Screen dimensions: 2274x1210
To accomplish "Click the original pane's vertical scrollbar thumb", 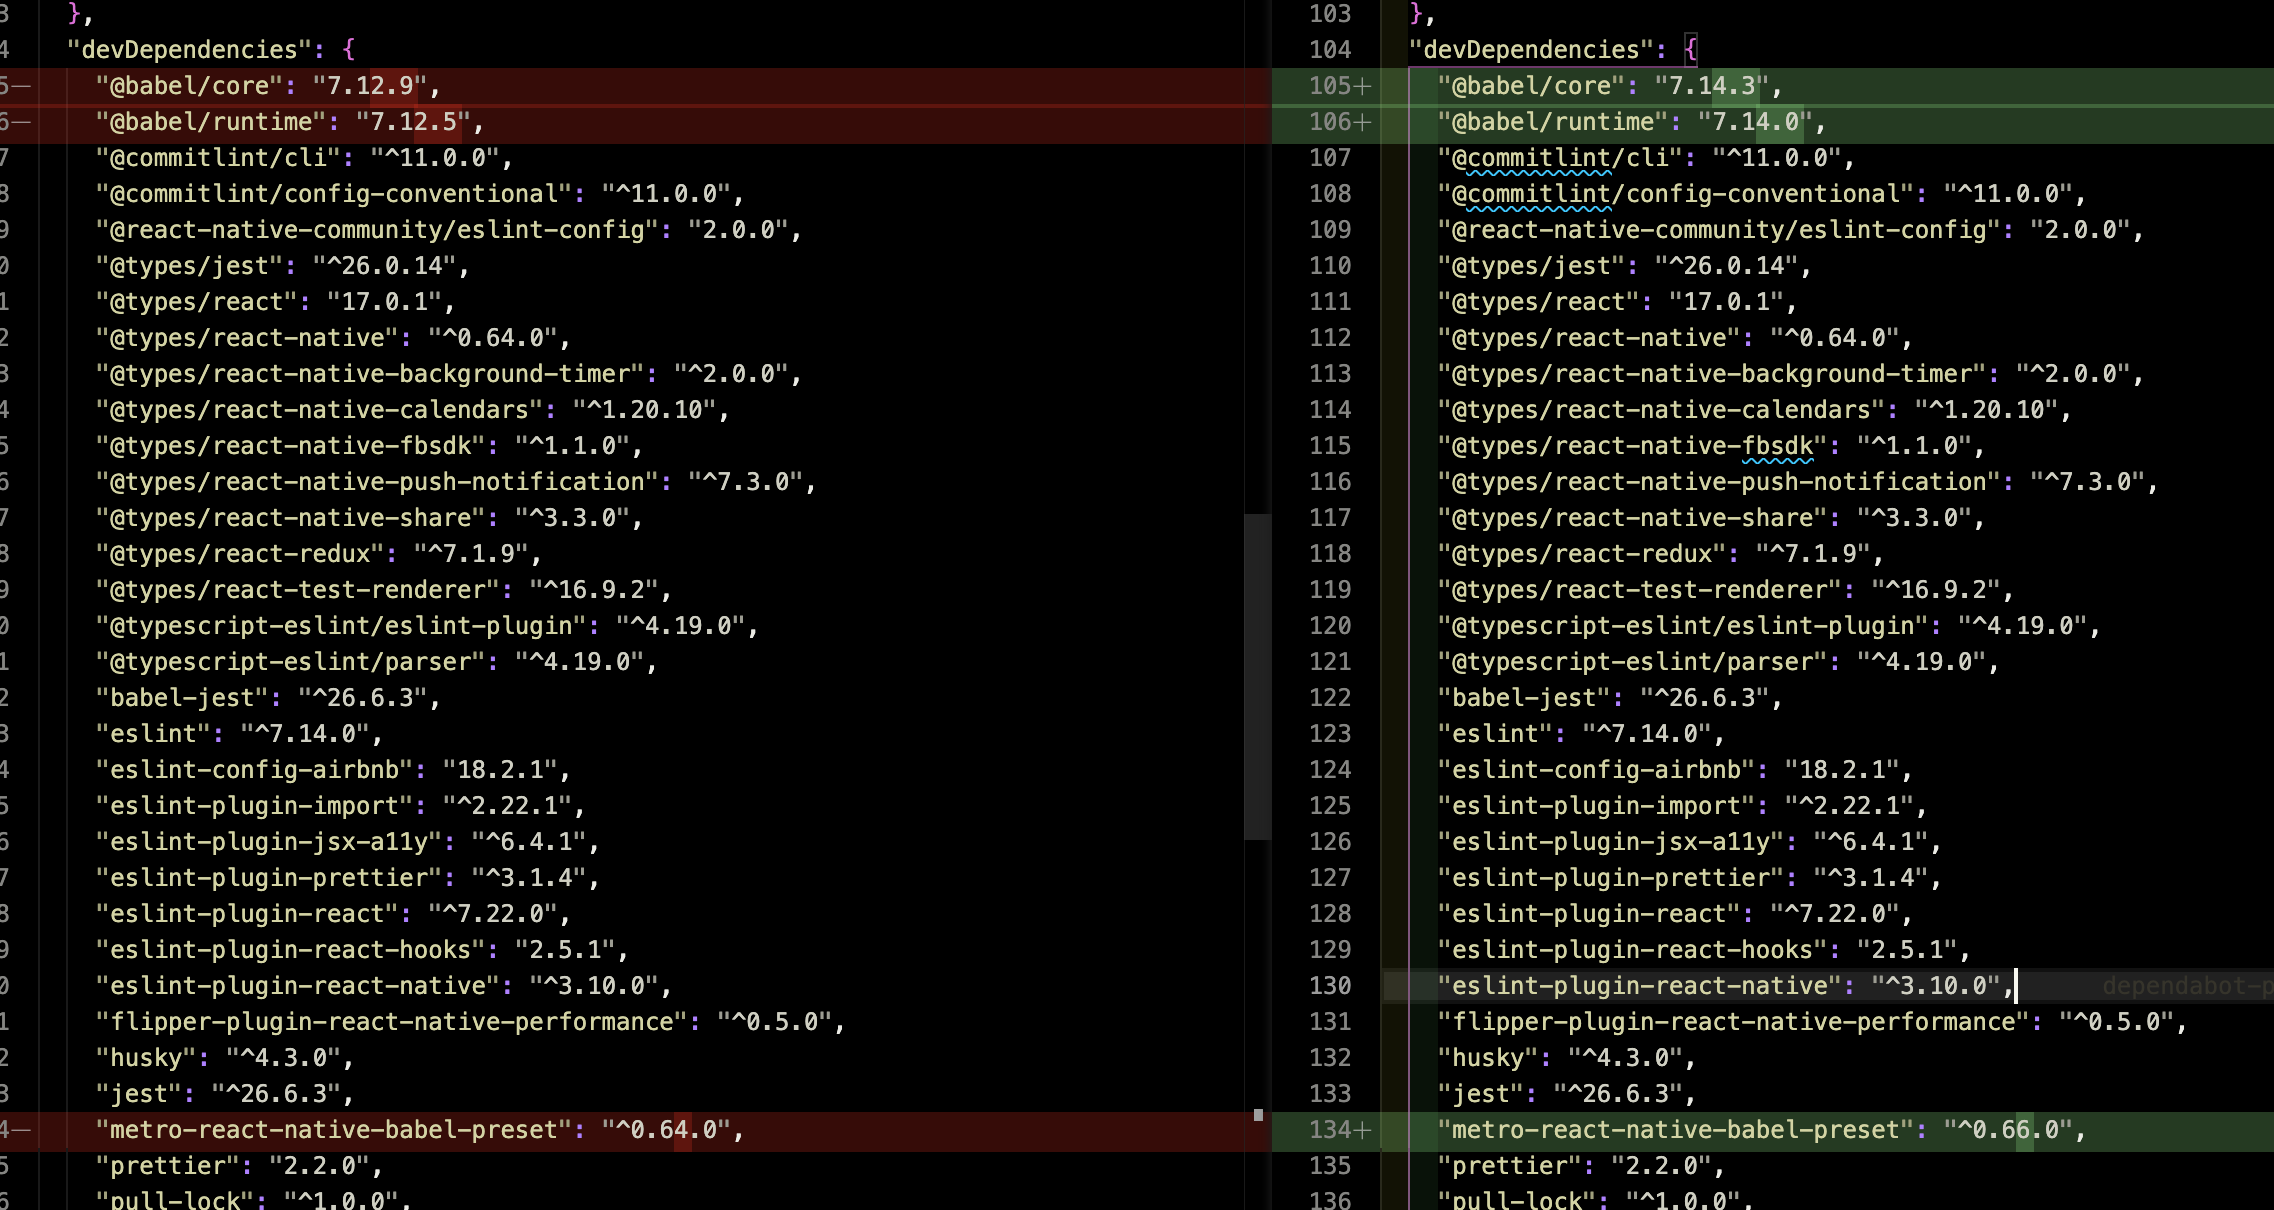I will [x=1257, y=677].
